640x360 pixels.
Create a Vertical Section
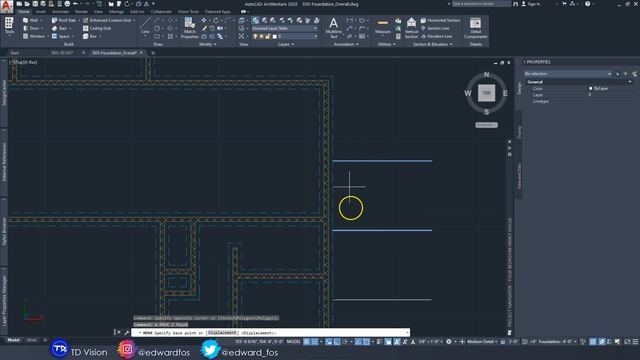point(411,28)
